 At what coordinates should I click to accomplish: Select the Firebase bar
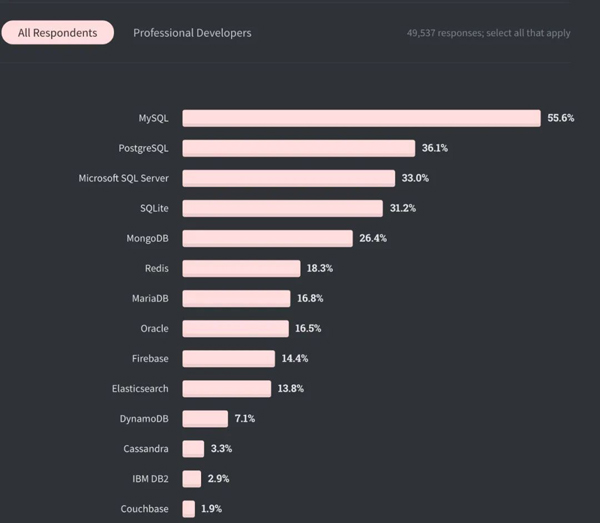(x=228, y=358)
